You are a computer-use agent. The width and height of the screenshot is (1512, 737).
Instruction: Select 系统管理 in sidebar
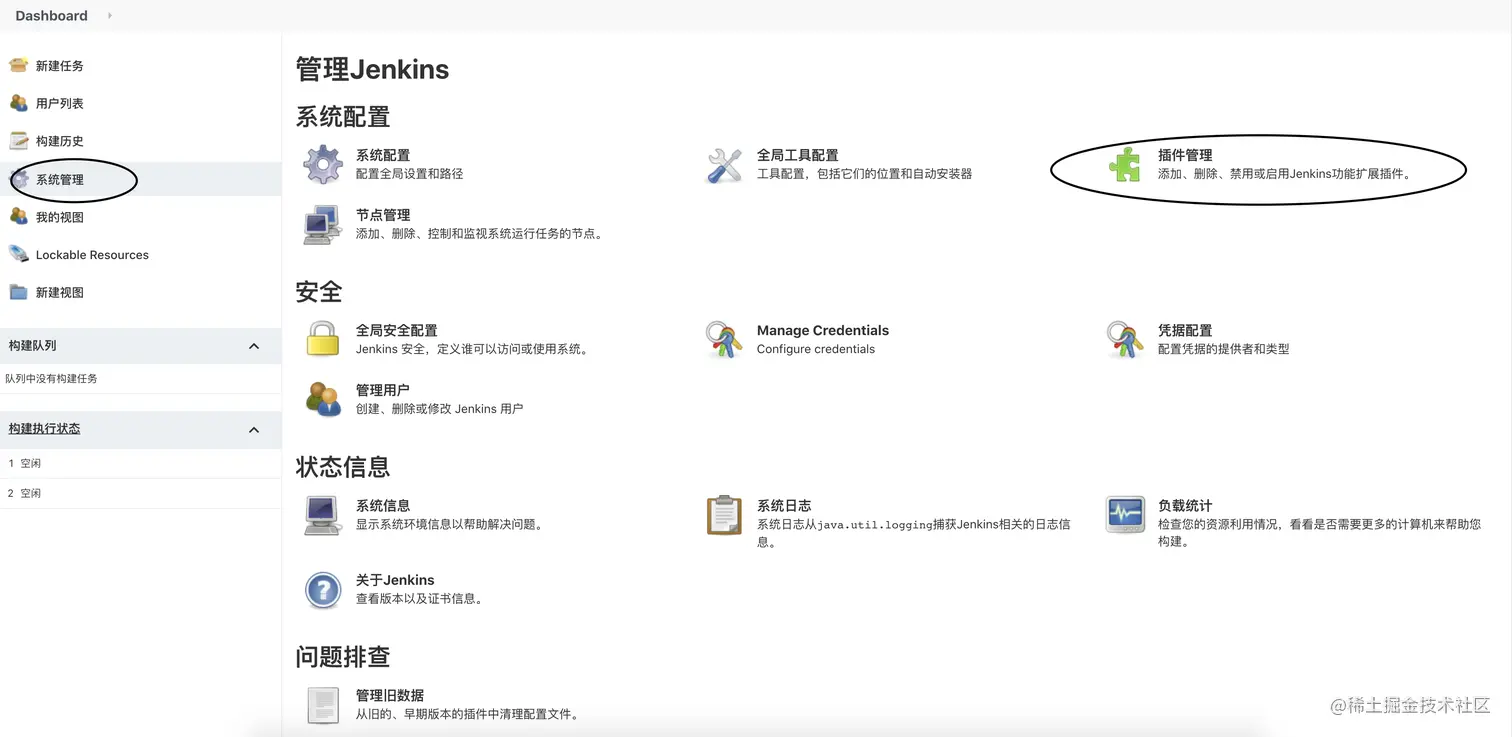[x=60, y=180]
